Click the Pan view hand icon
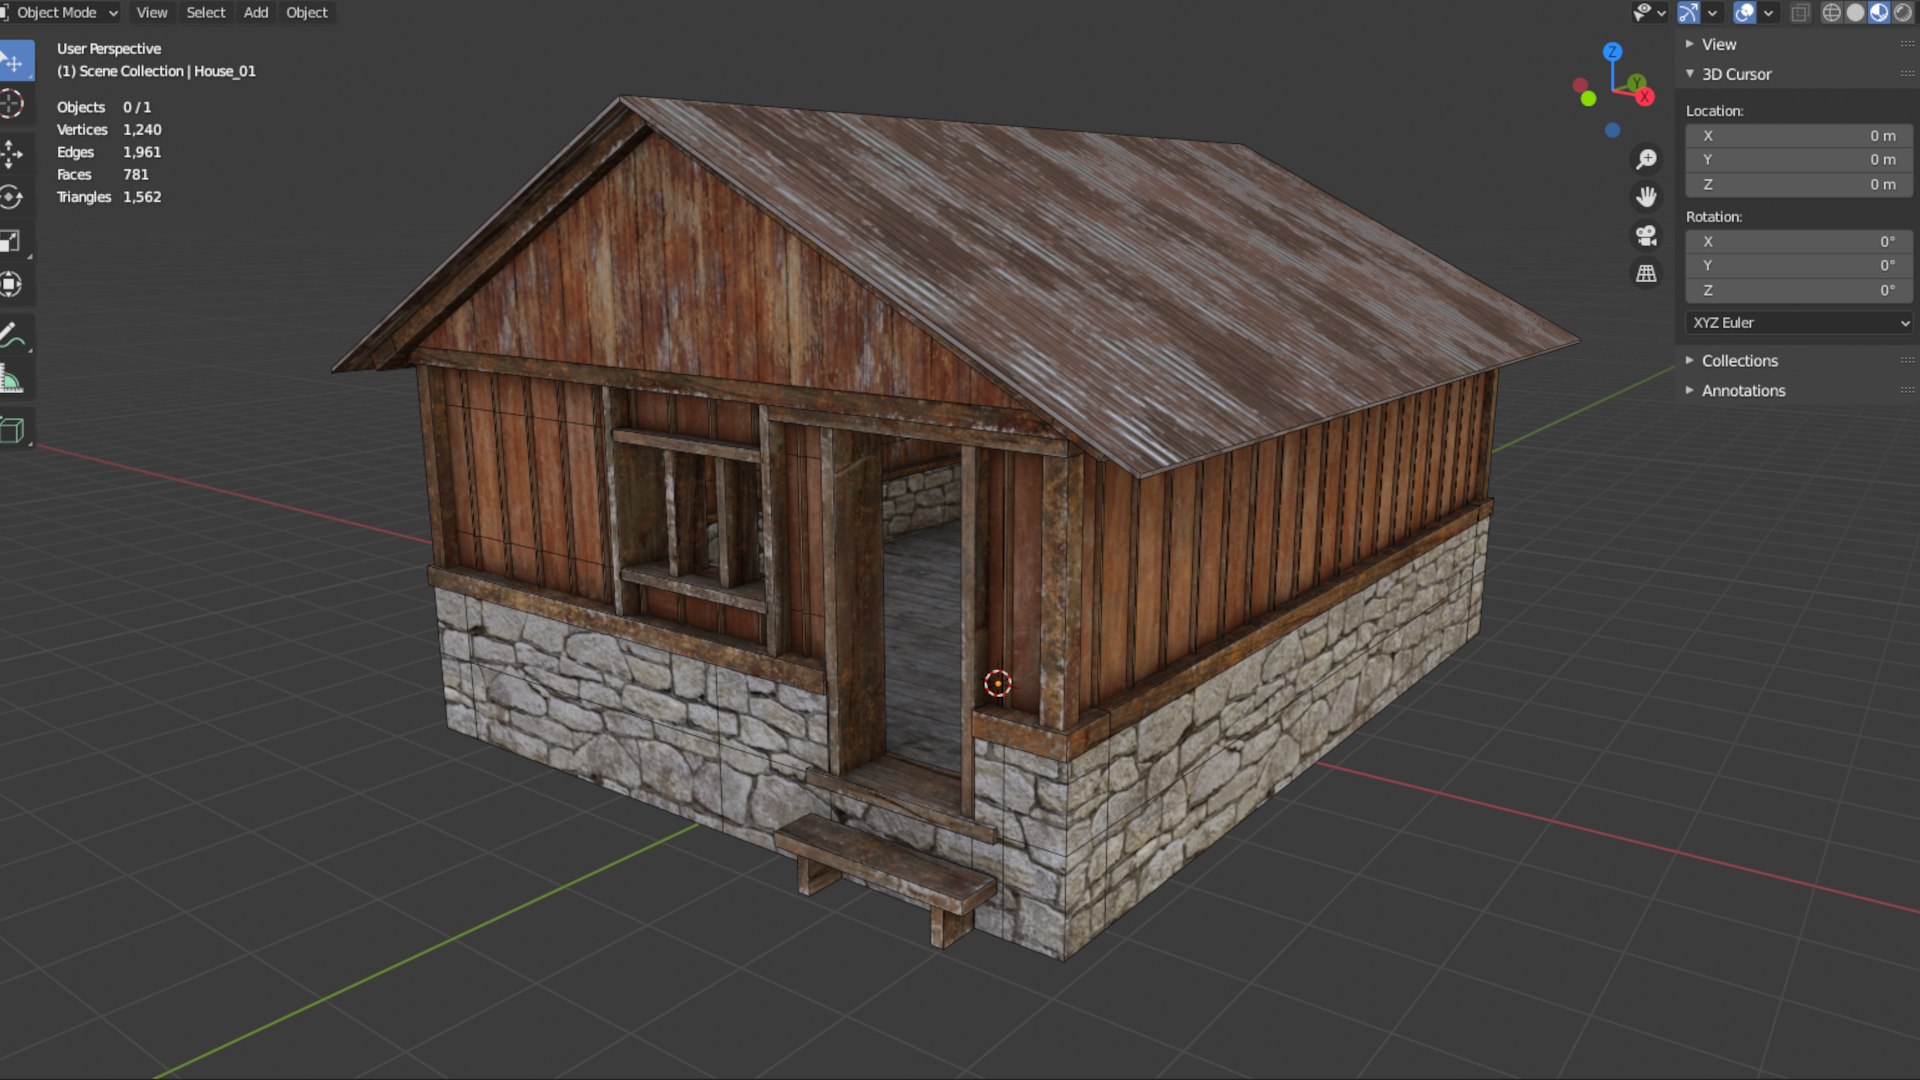The width and height of the screenshot is (1920, 1080). tap(1646, 197)
